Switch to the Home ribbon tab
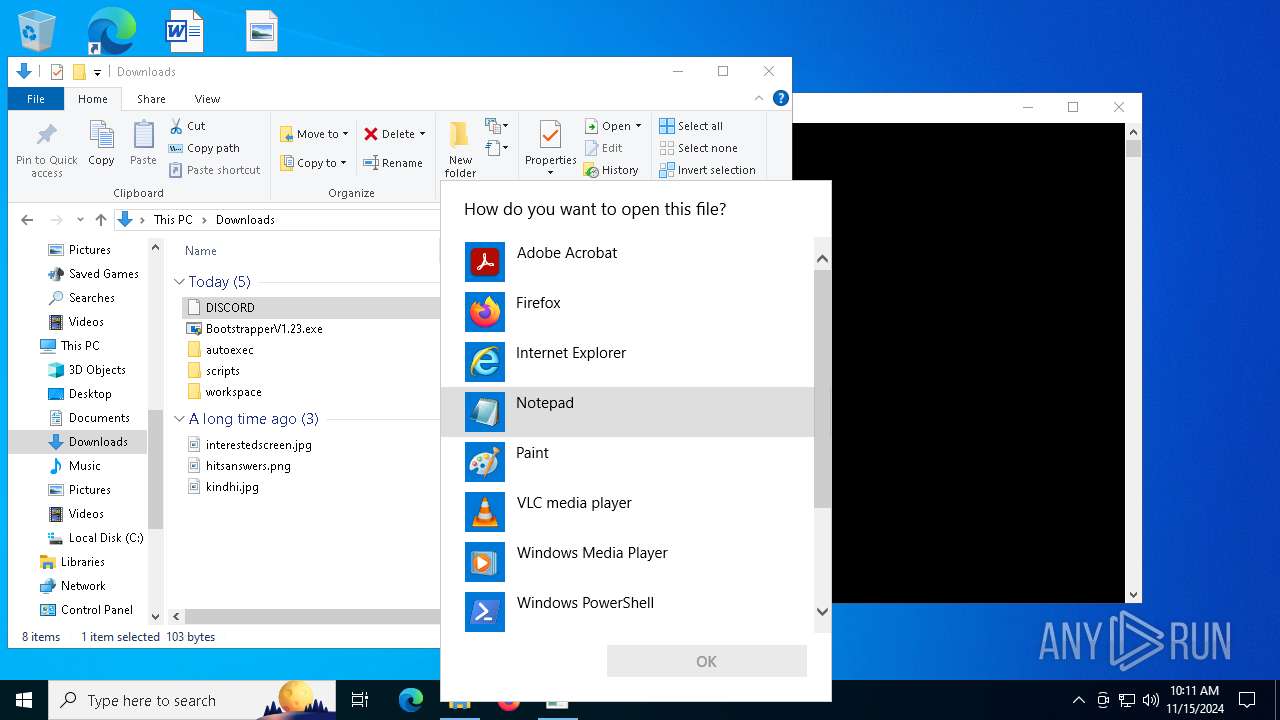Viewport: 1280px width, 720px height. 93,99
